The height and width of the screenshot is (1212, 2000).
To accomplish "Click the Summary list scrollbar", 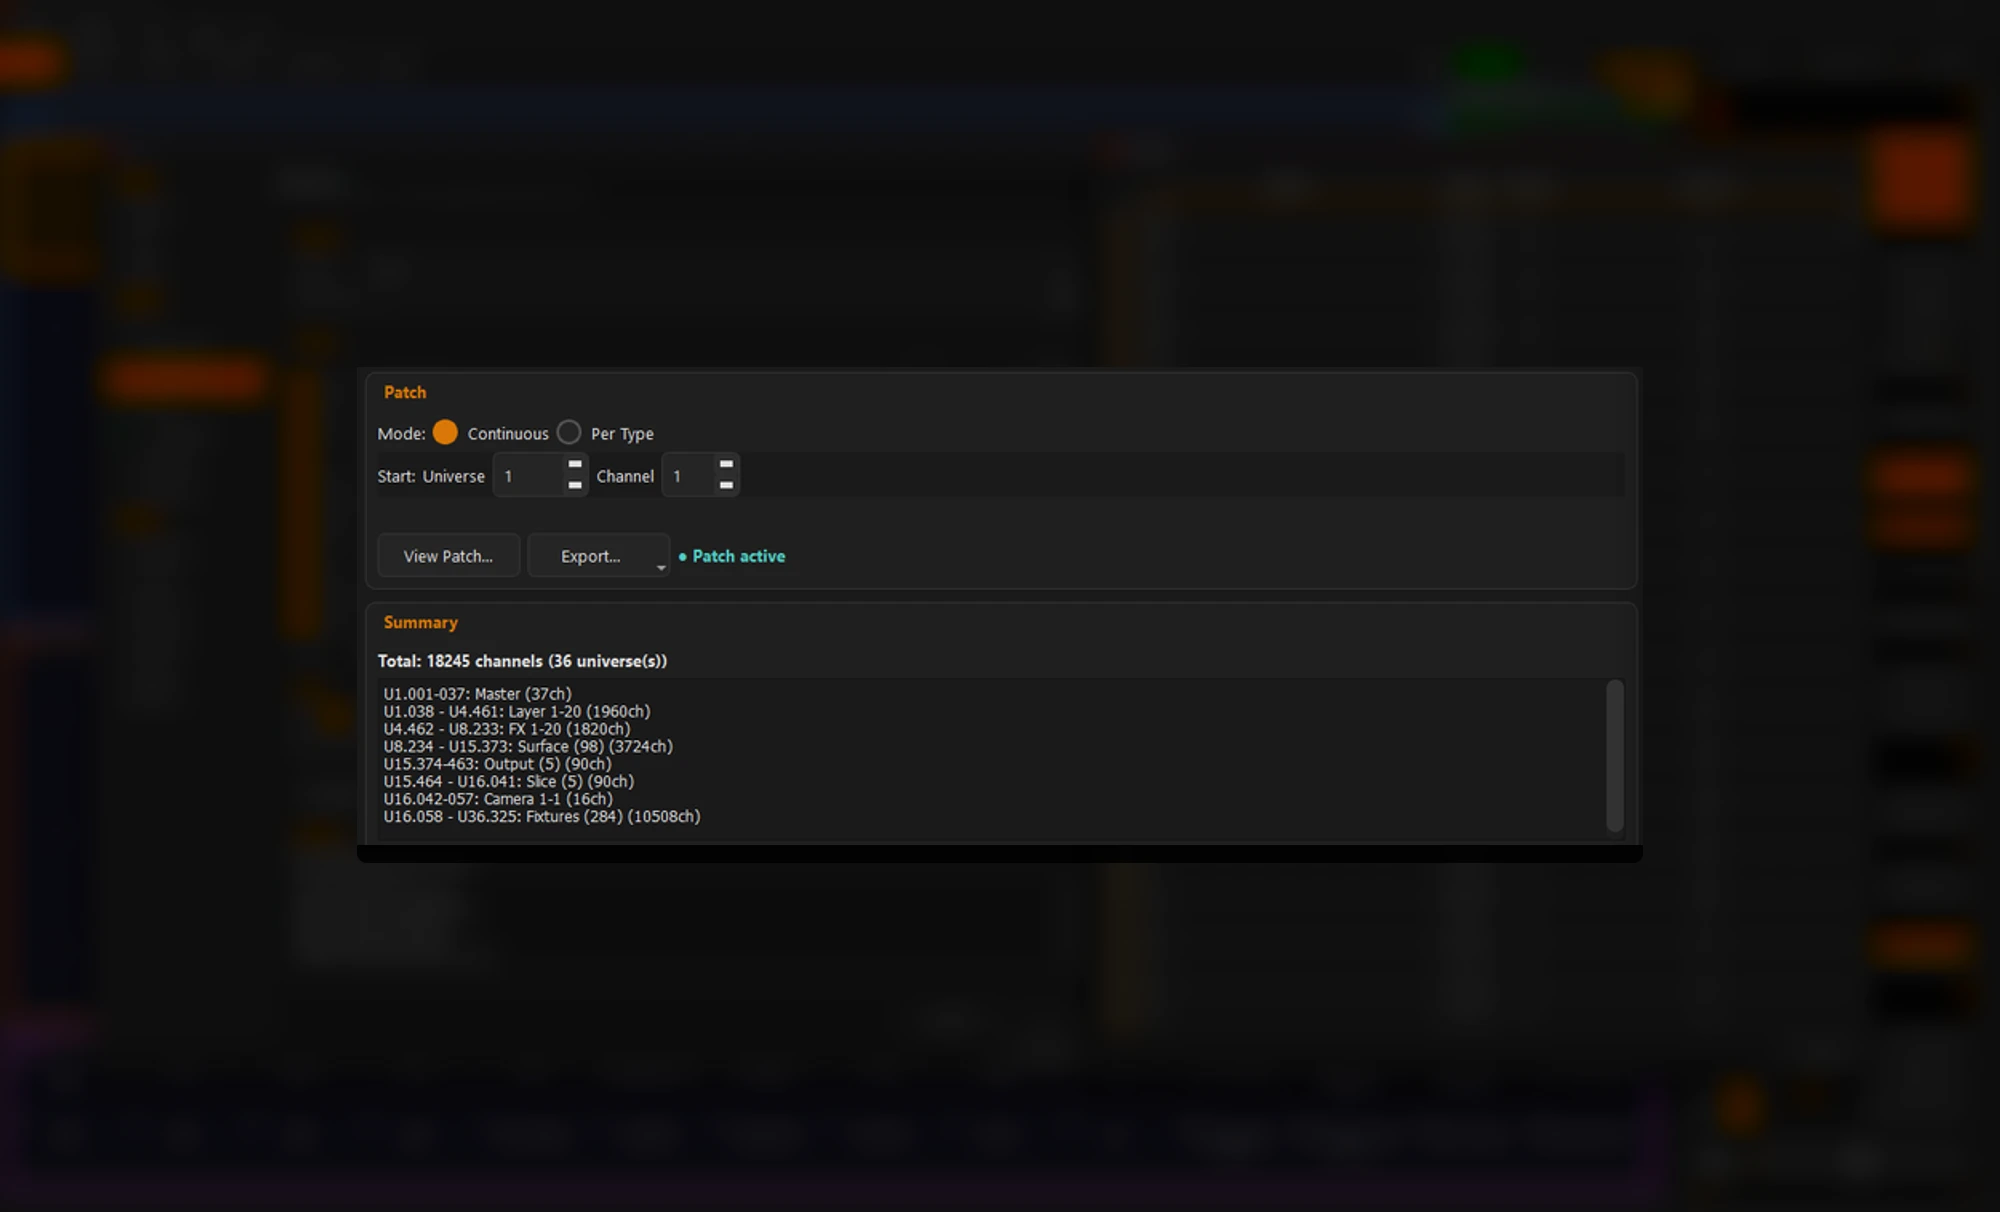I will 1614,756.
